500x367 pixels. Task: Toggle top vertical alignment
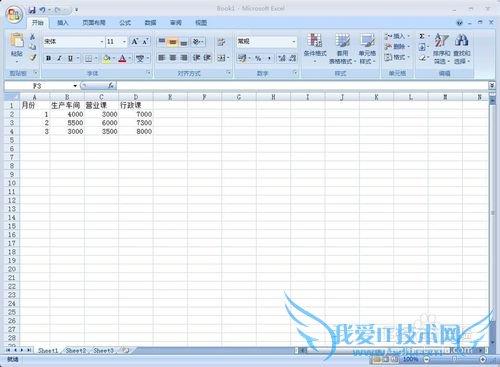[162, 42]
